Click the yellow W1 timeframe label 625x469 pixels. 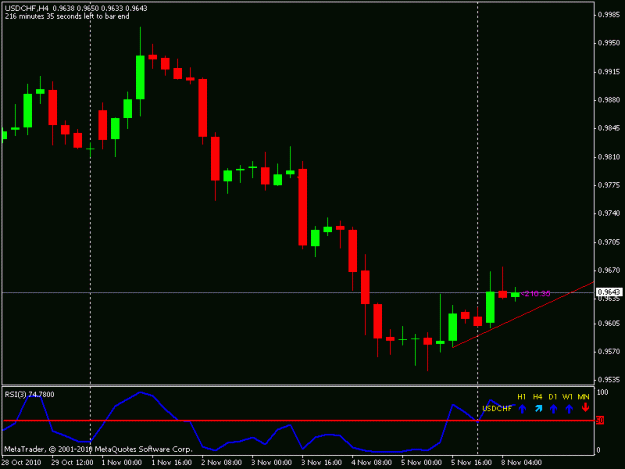568,397
